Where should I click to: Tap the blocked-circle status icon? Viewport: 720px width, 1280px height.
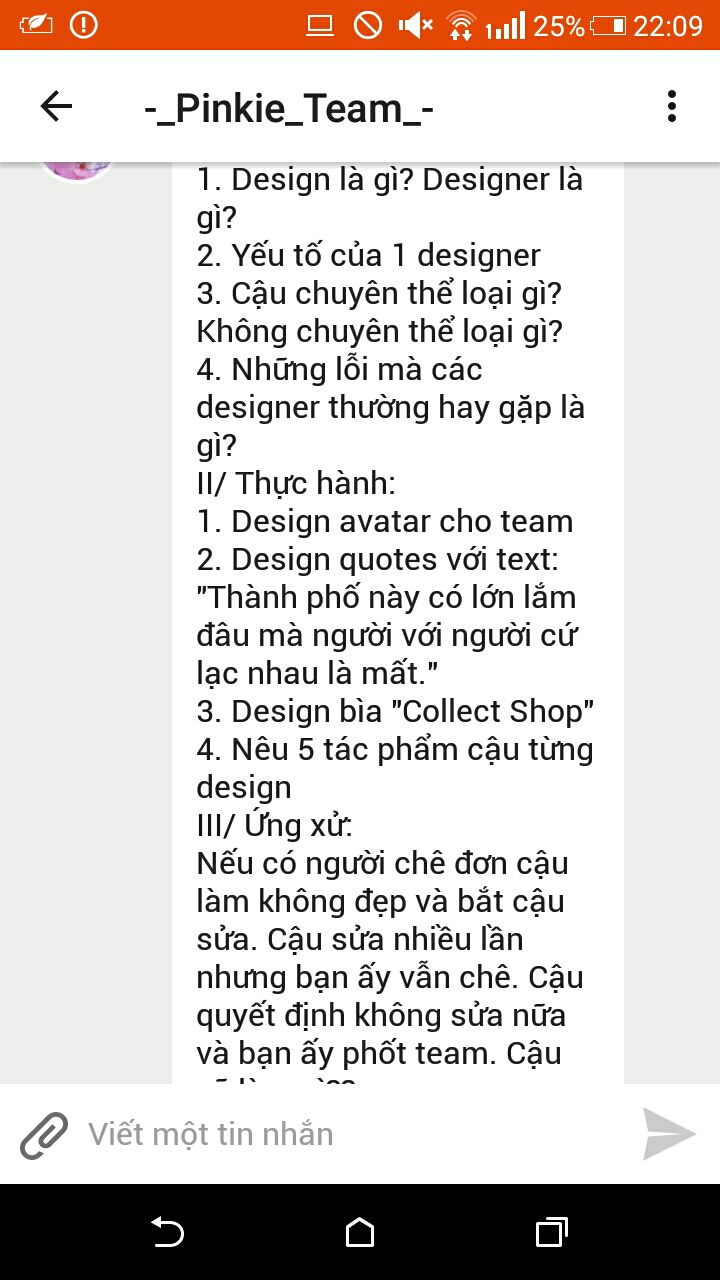tap(368, 25)
